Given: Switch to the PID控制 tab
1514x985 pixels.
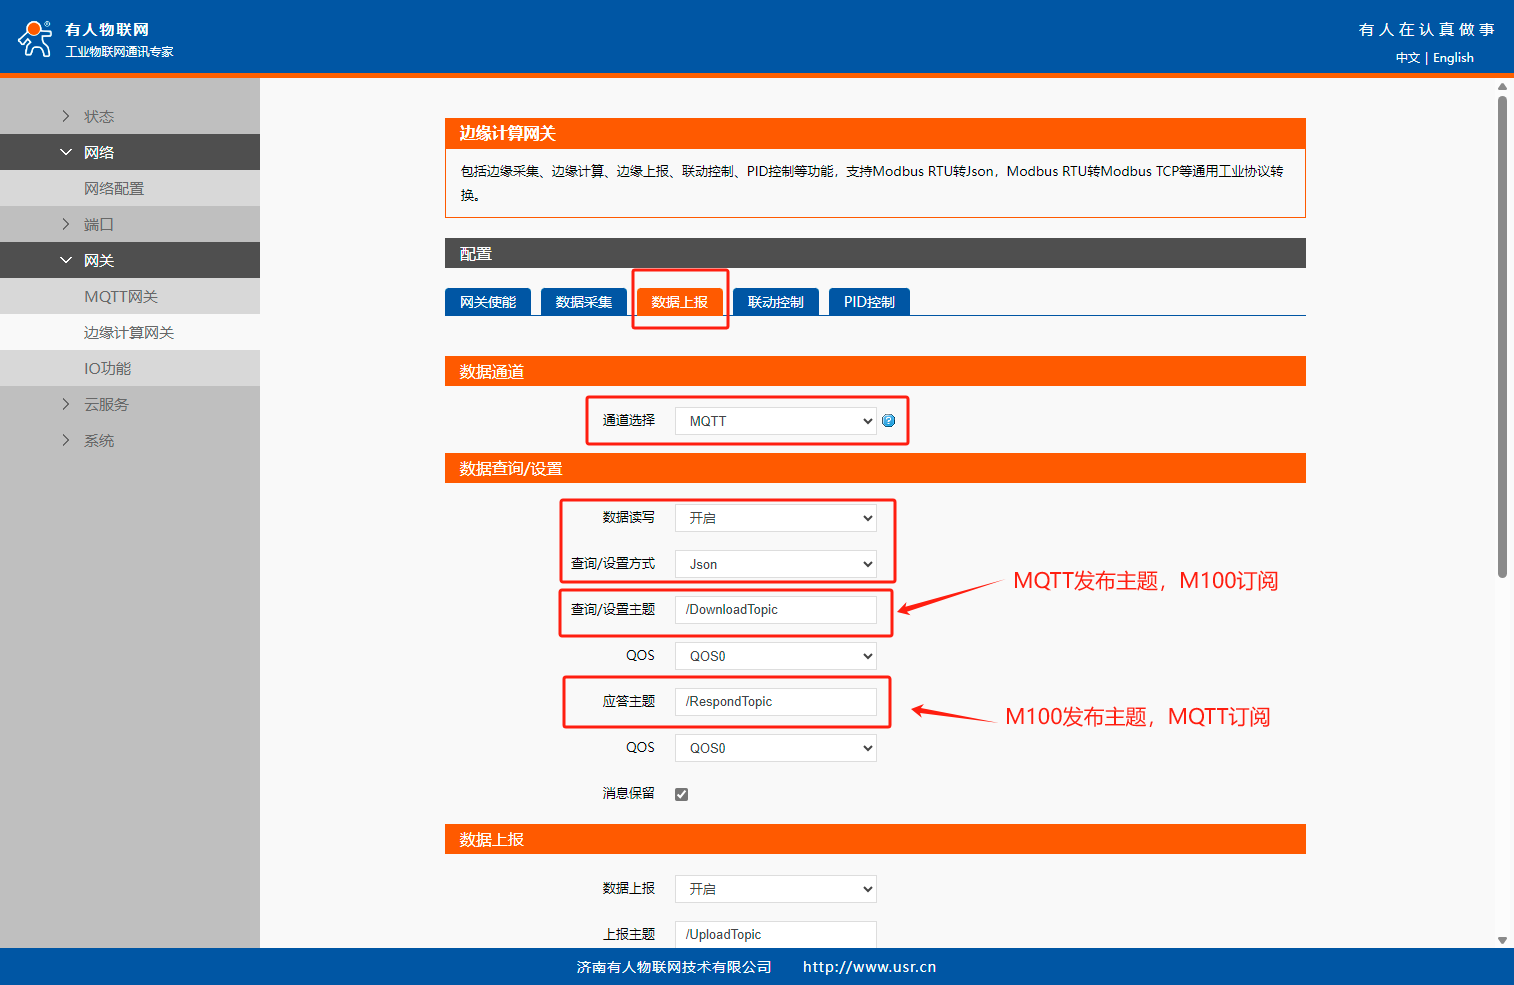Looking at the screenshot, I should (868, 302).
